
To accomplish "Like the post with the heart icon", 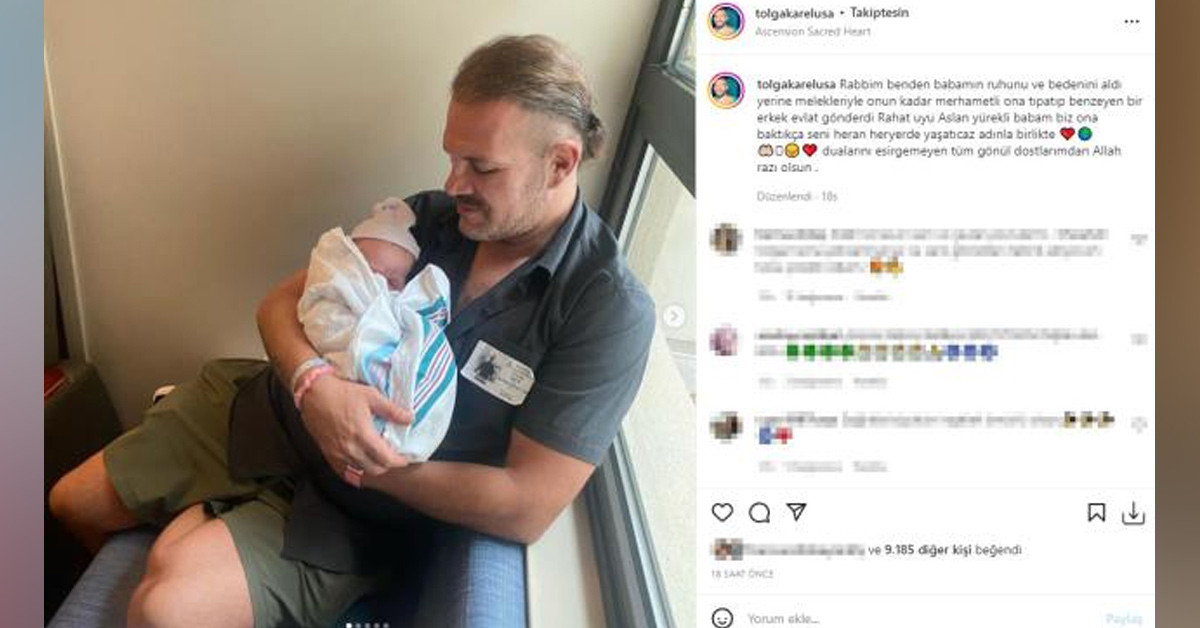I will pyautogui.click(x=722, y=512).
